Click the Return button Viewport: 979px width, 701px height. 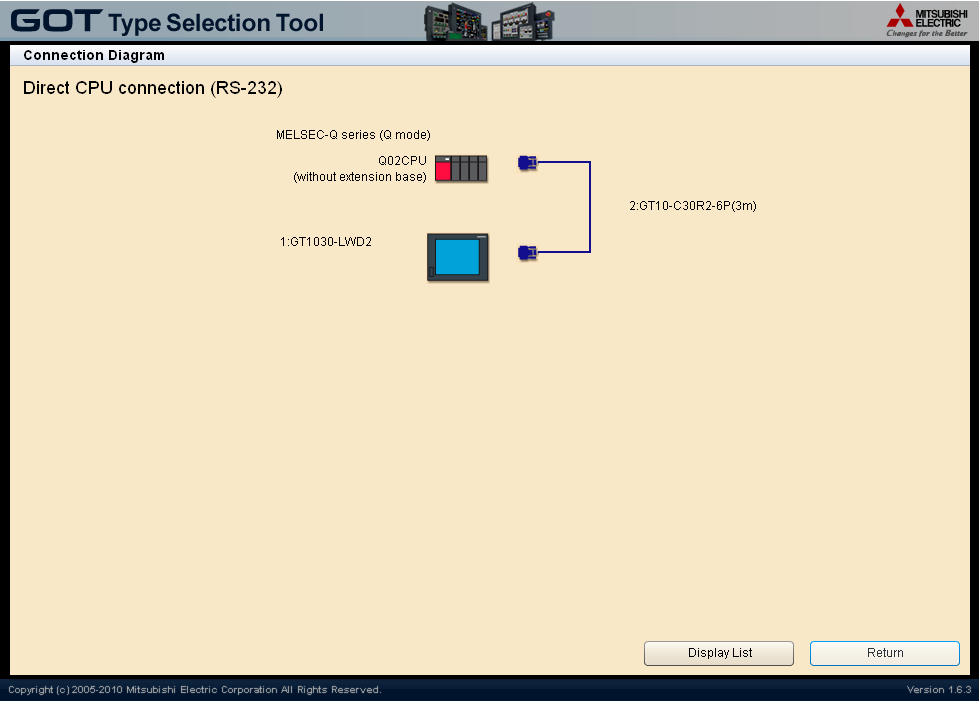pos(885,653)
